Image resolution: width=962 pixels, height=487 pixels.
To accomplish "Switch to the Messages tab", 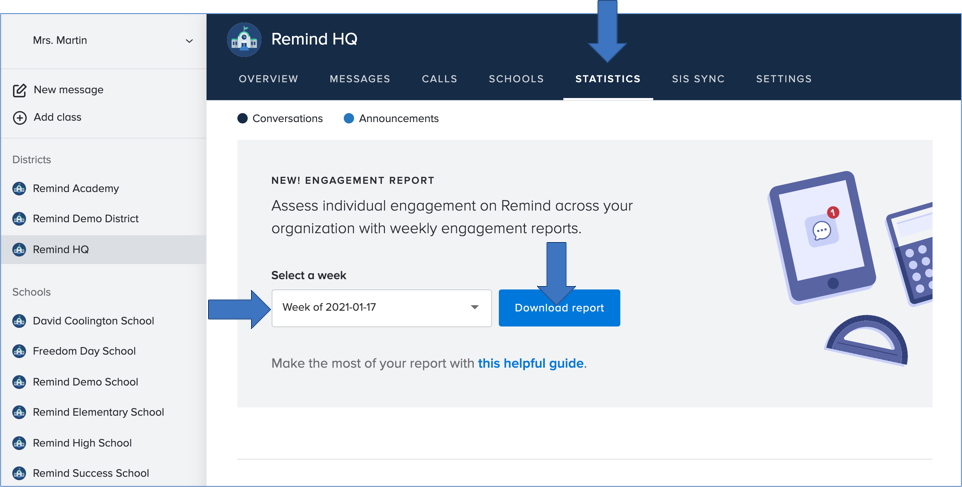I will (360, 79).
